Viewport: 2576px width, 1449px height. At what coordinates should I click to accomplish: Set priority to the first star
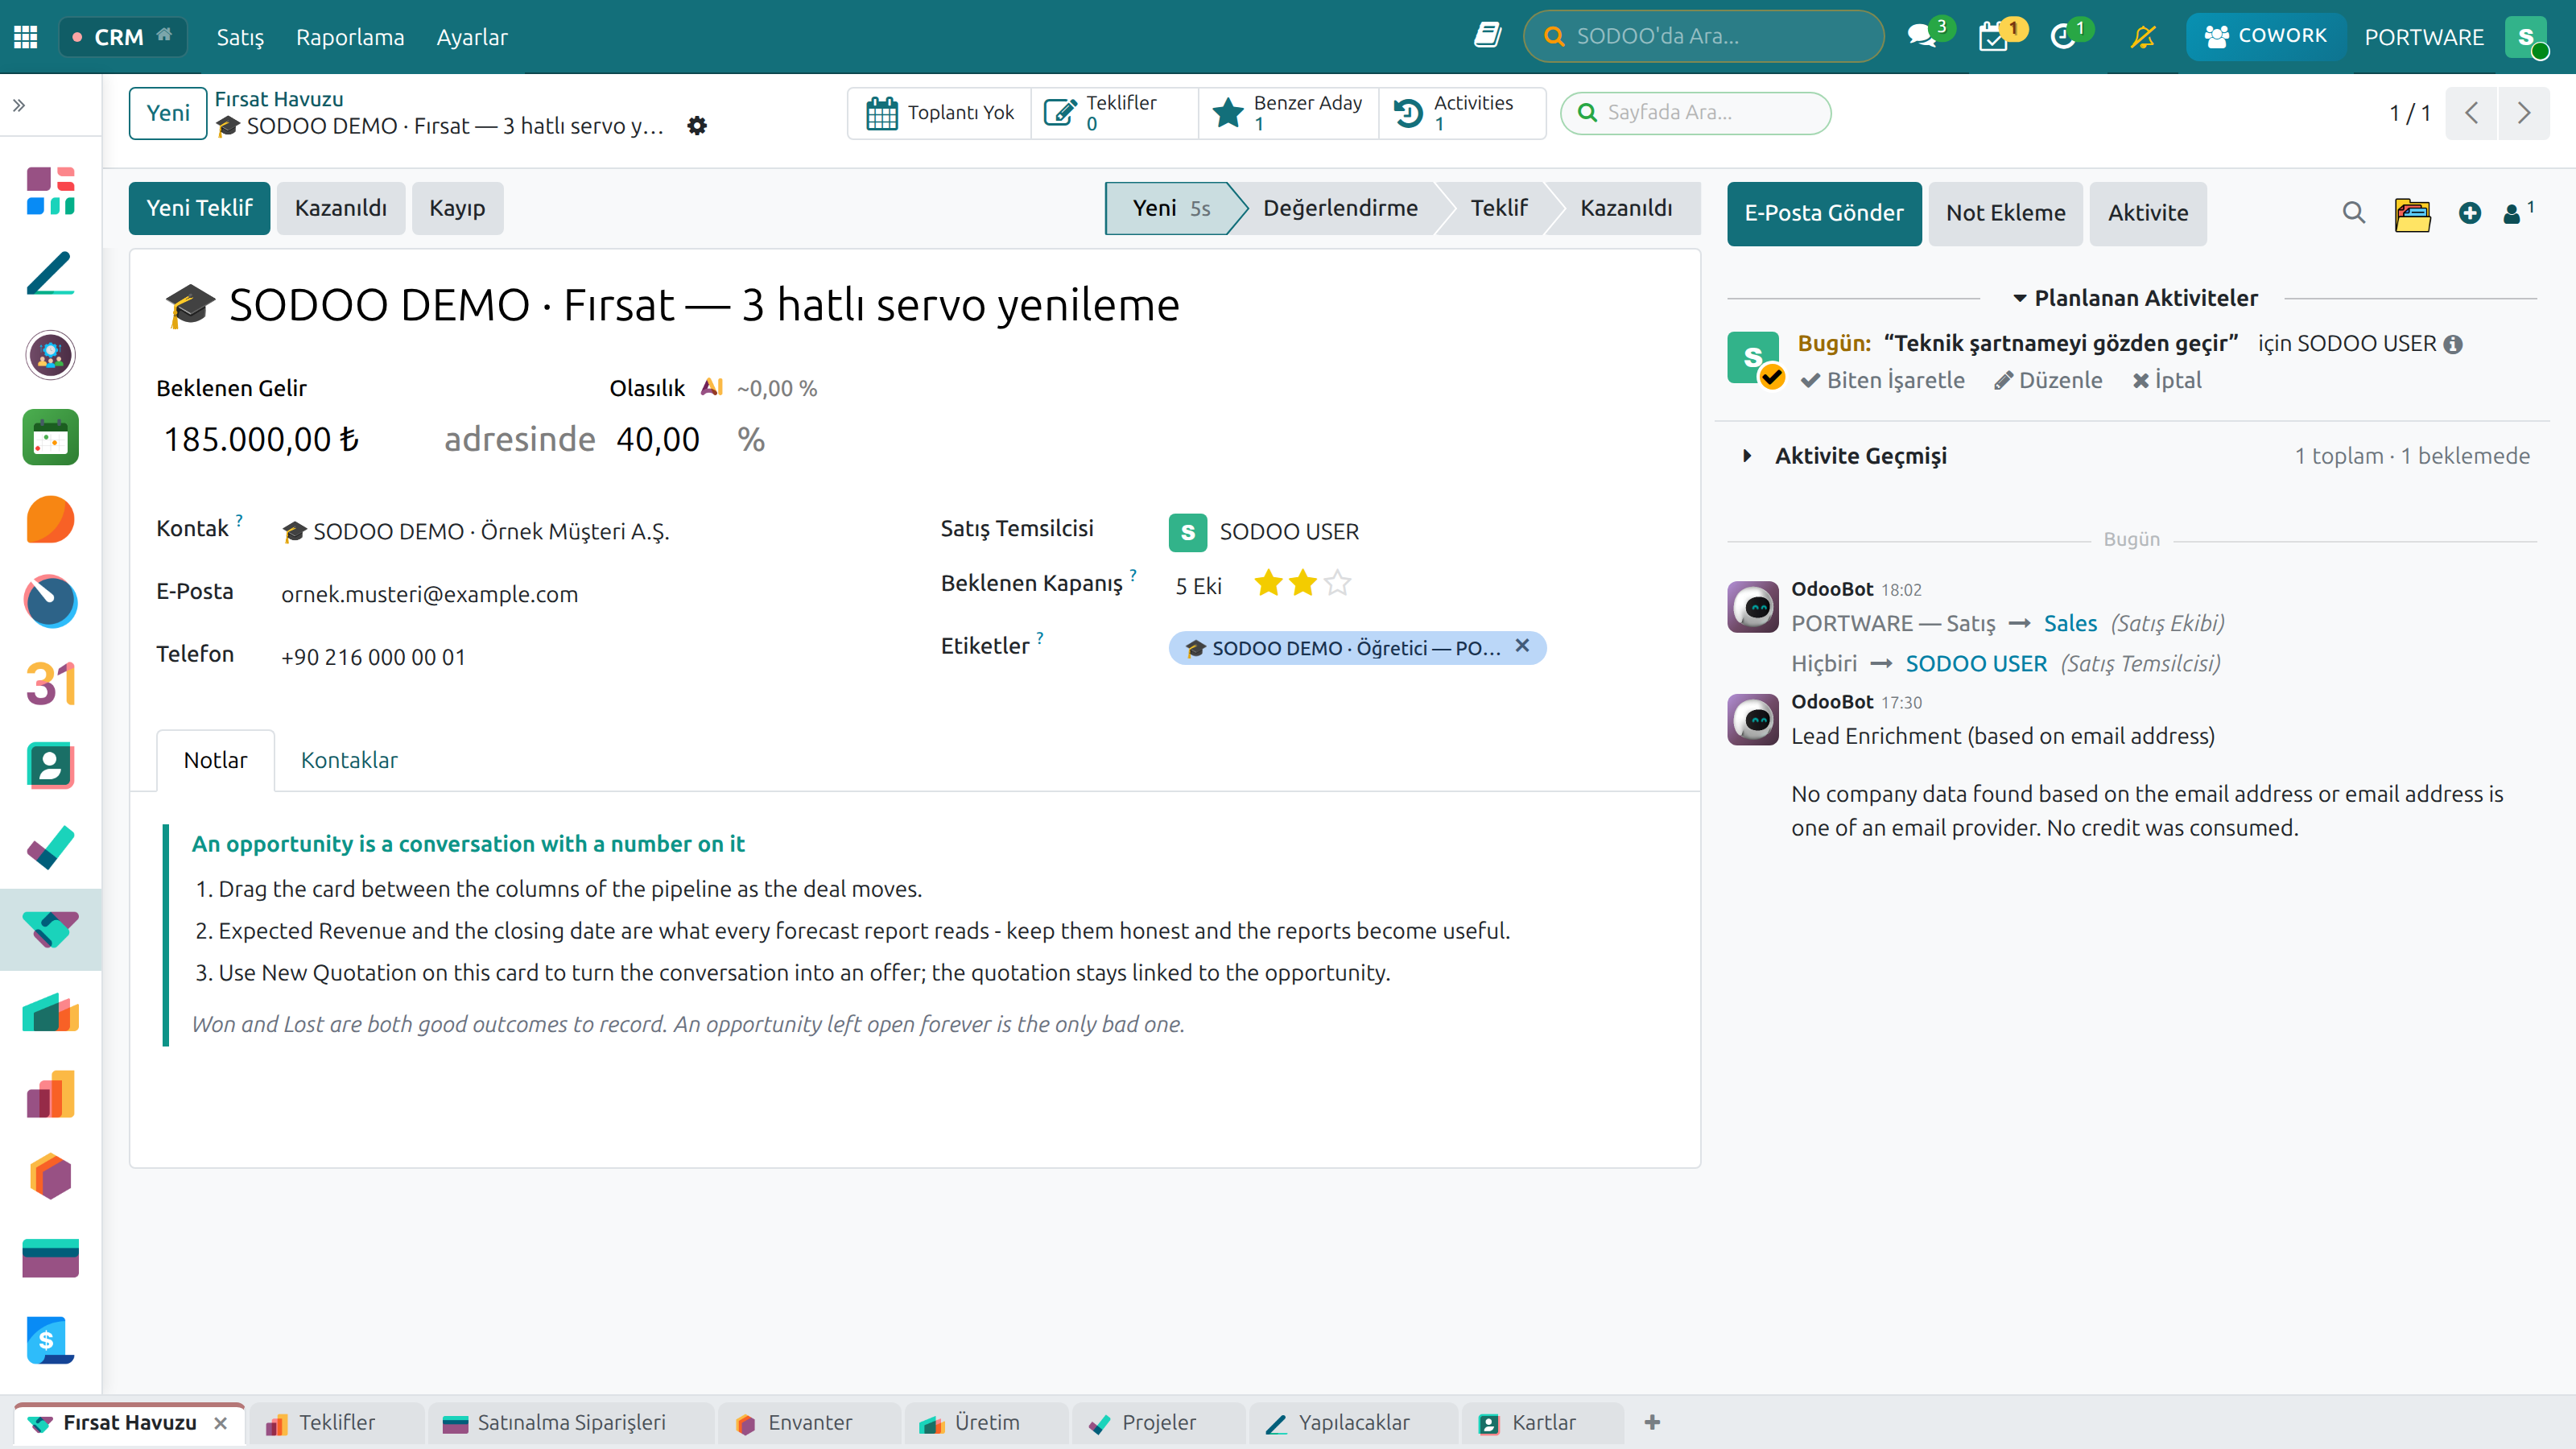(1268, 584)
